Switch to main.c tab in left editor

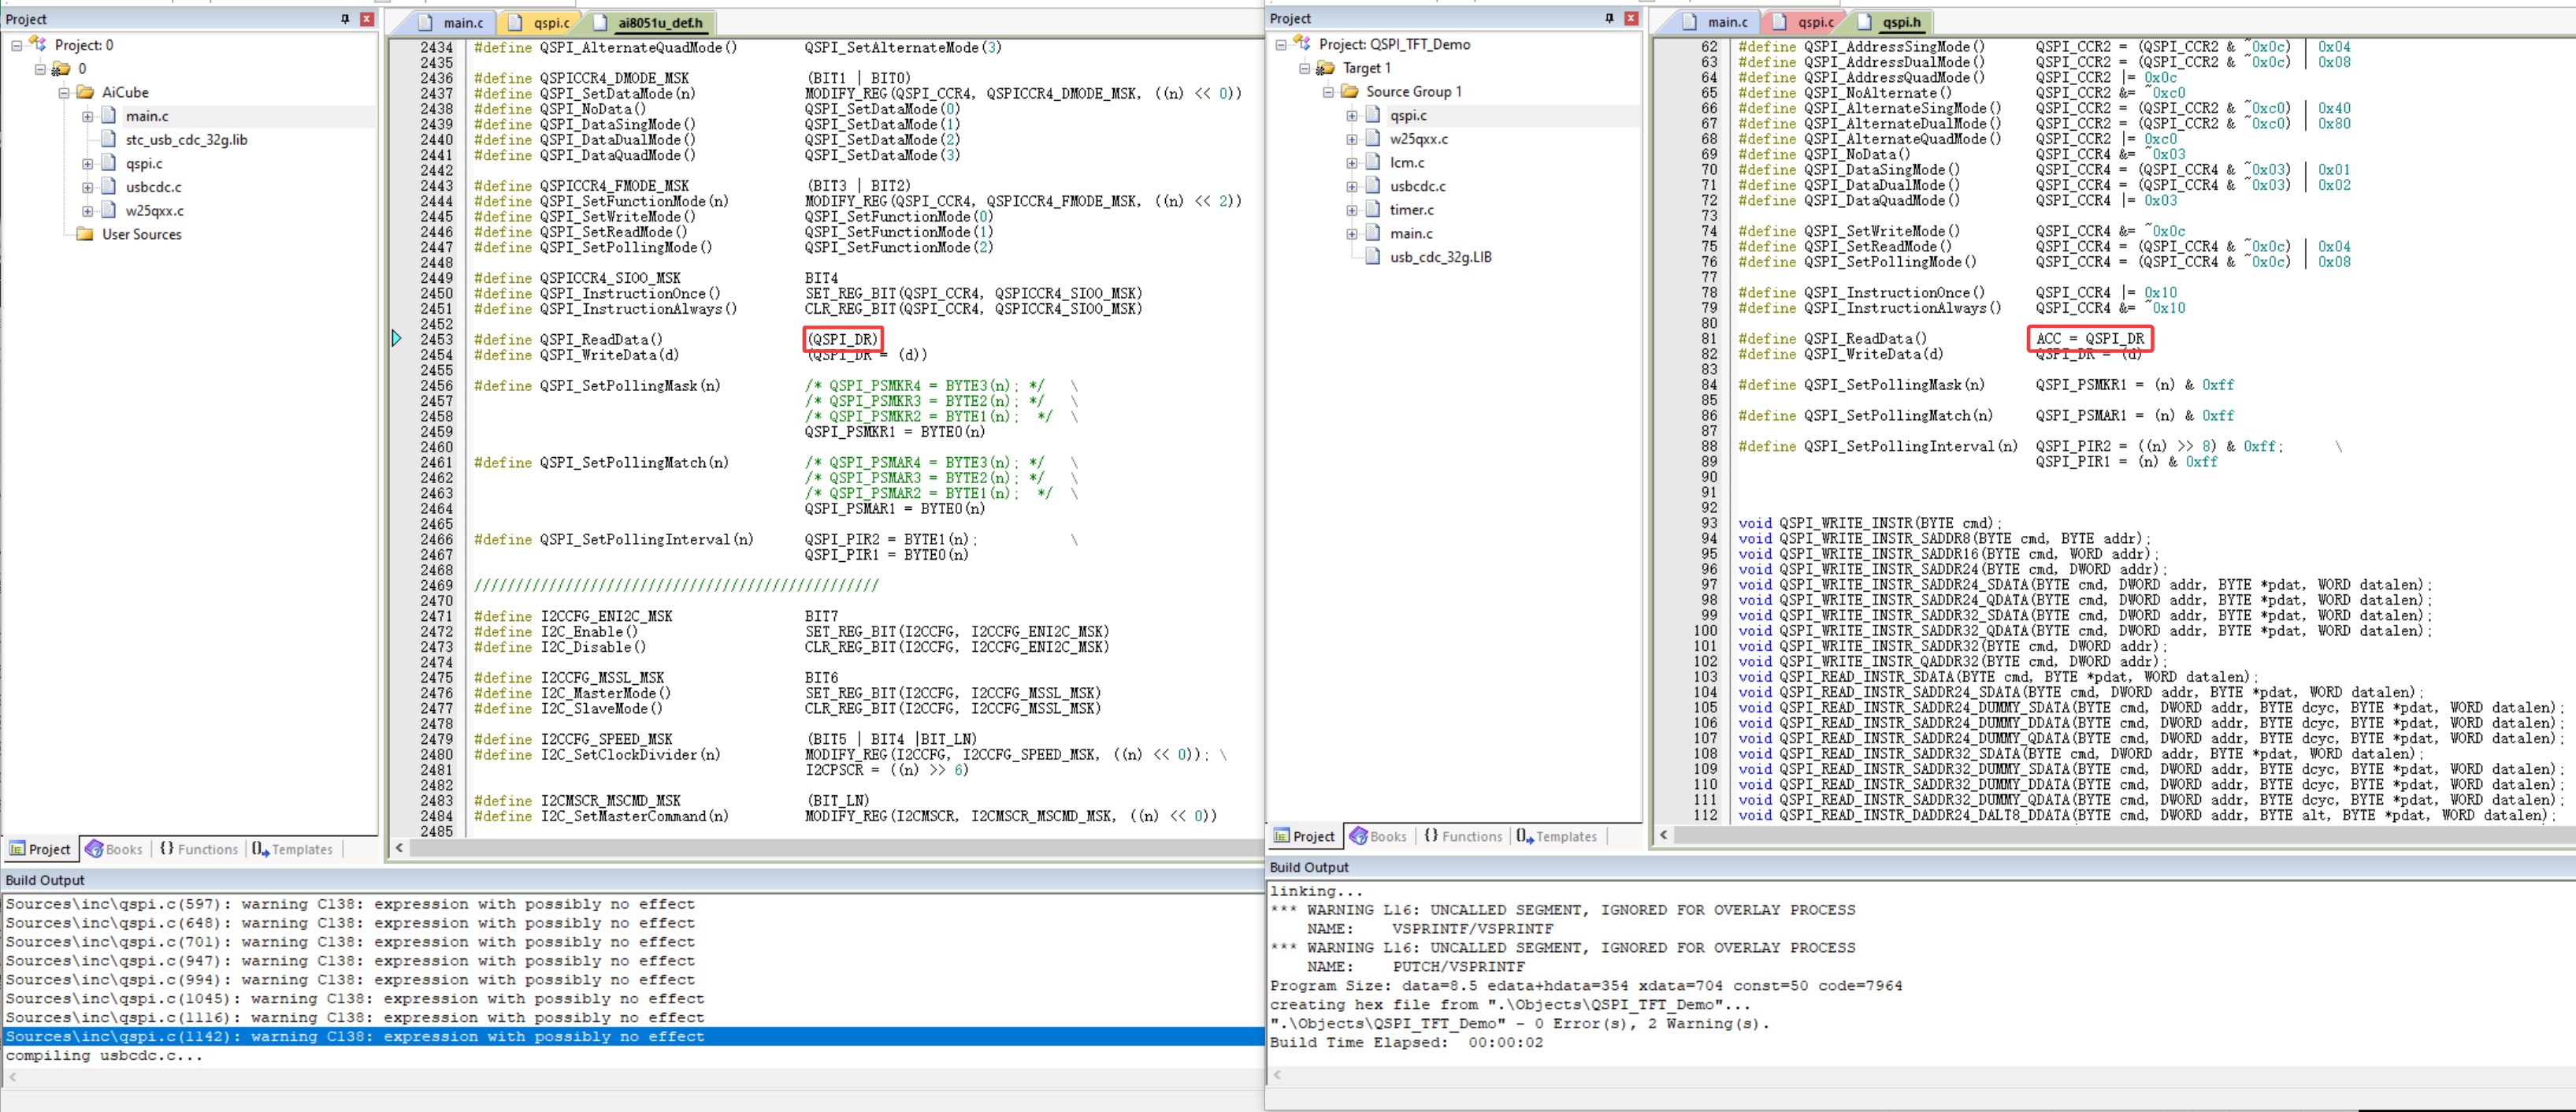point(451,23)
